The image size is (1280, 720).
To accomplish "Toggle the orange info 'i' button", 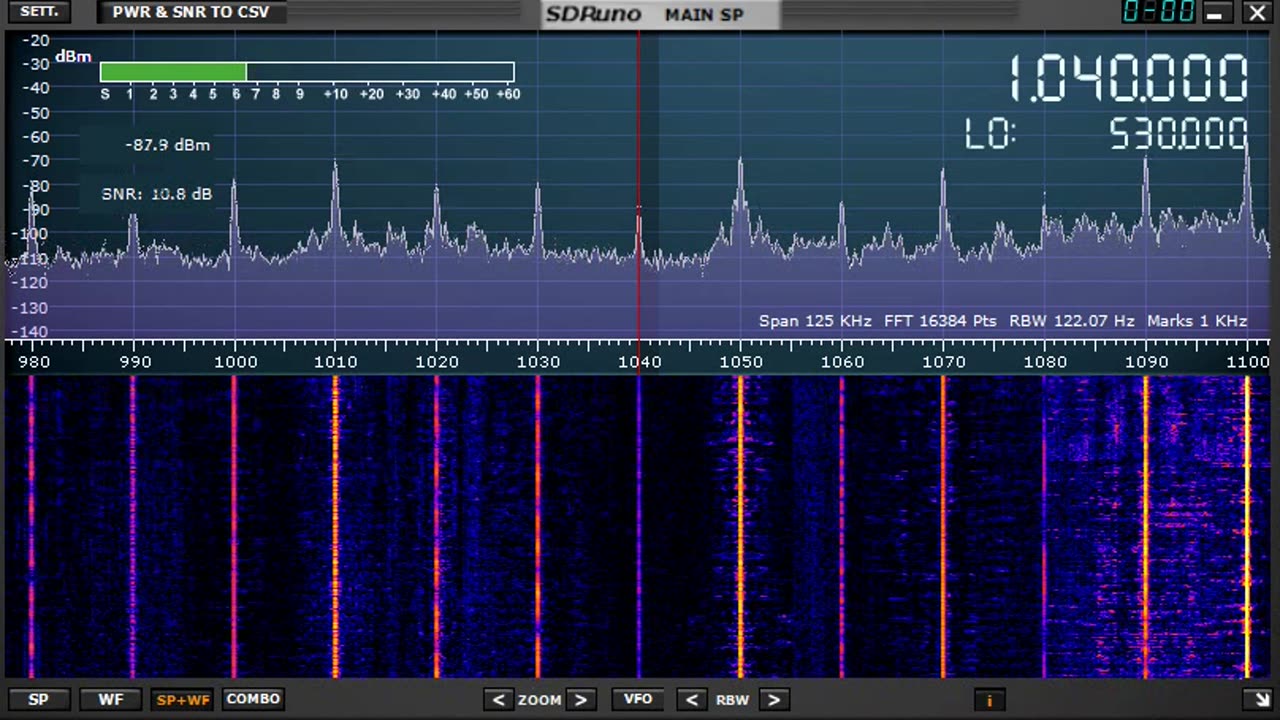I will (988, 701).
